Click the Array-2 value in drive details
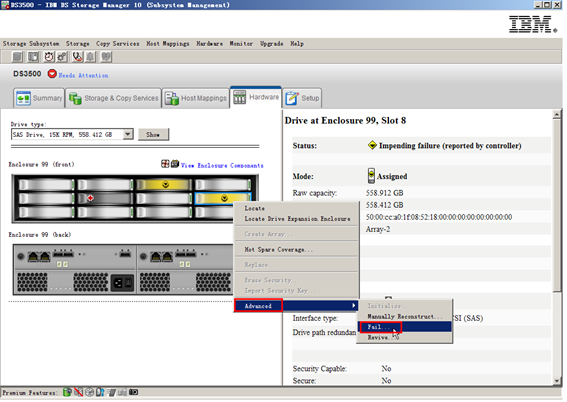This screenshot has width=567, height=402. (x=378, y=229)
